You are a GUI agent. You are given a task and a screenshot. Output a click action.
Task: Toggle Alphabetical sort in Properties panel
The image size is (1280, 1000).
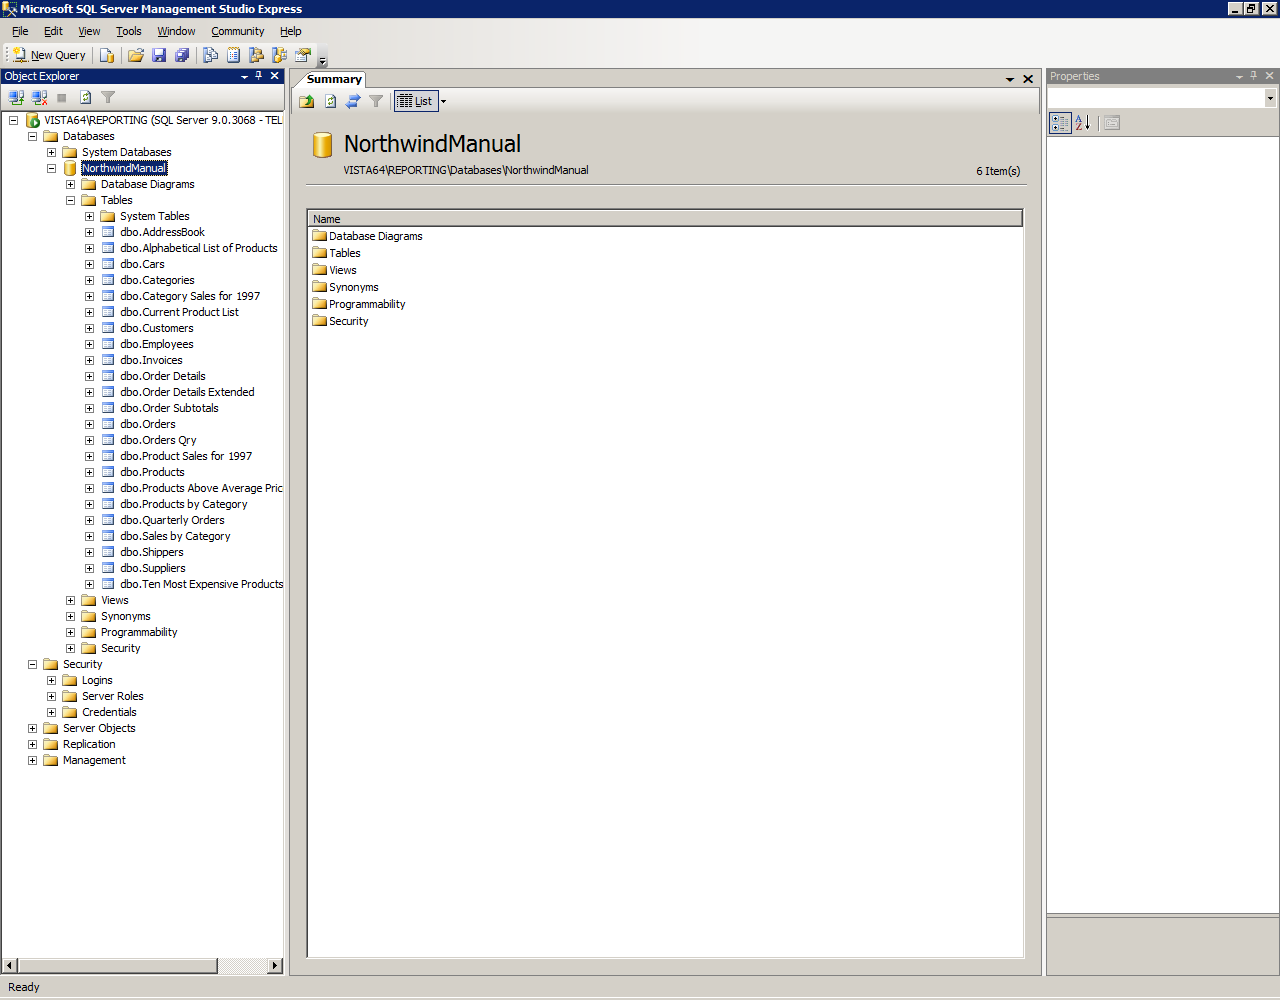pos(1083,123)
